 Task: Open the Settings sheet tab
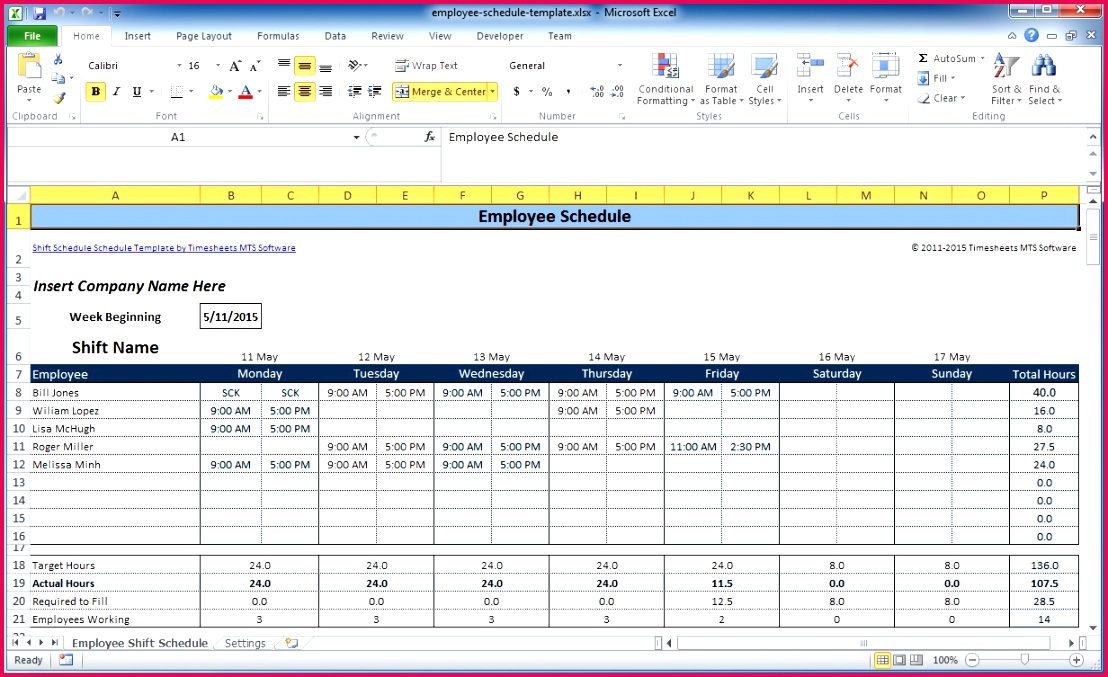pos(243,643)
